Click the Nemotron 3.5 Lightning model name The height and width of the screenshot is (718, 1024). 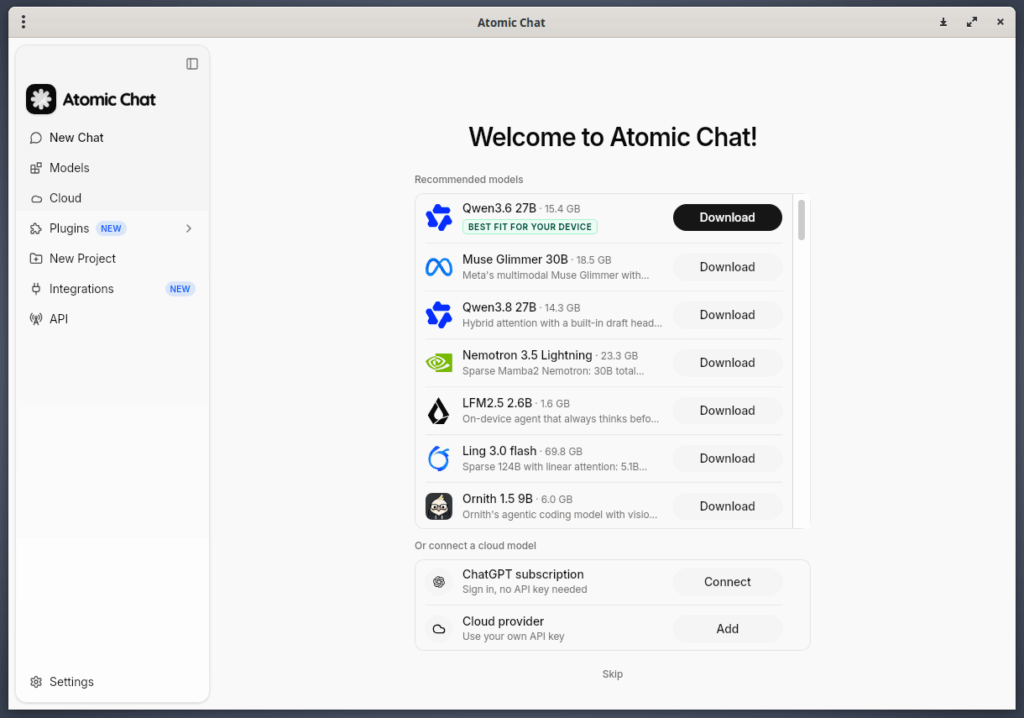coord(527,355)
